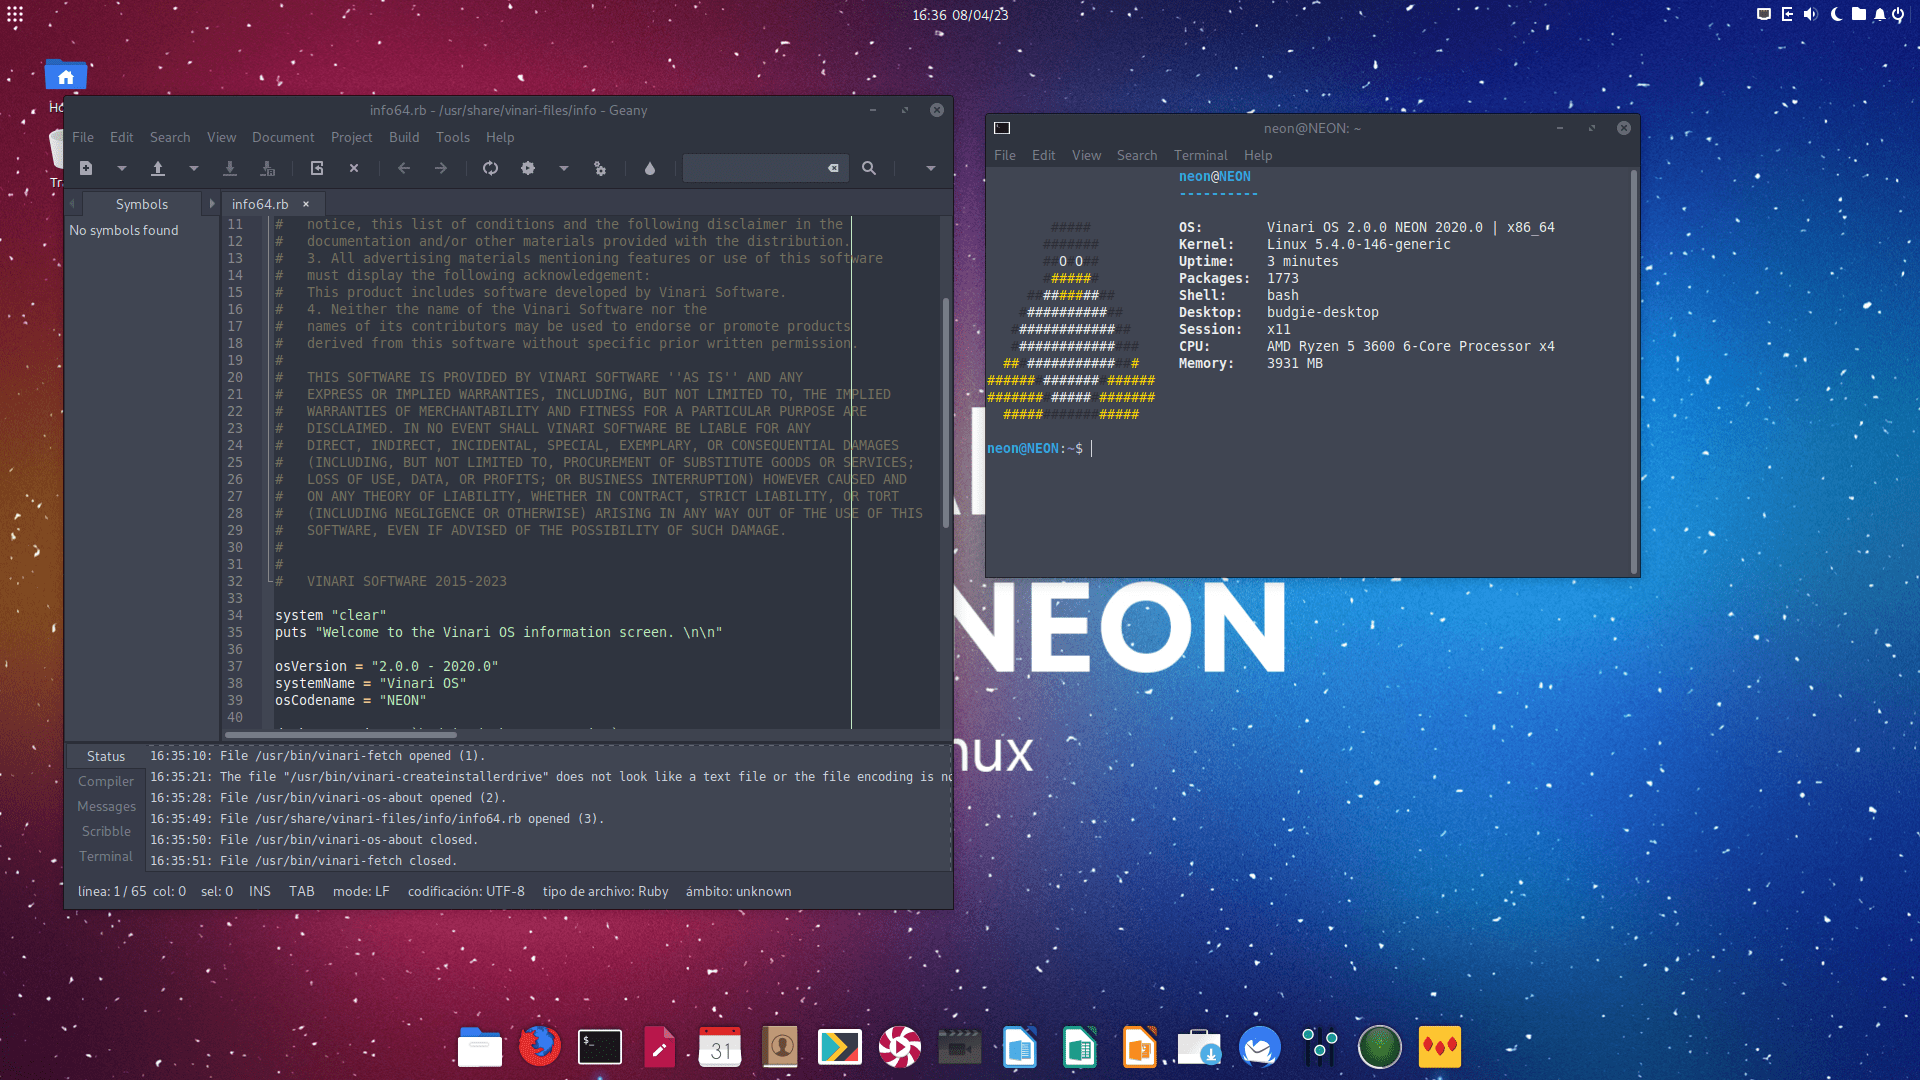Image resolution: width=1920 pixels, height=1080 pixels.
Task: Open the terminal window's View menu
Action: (1087, 155)
